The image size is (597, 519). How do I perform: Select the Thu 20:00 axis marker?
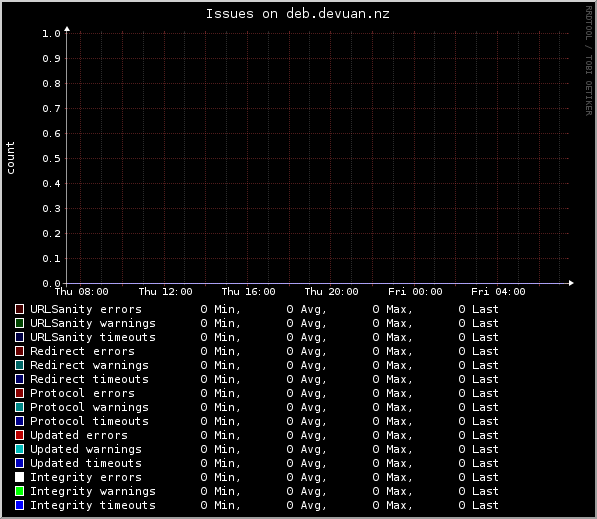[x=331, y=292]
